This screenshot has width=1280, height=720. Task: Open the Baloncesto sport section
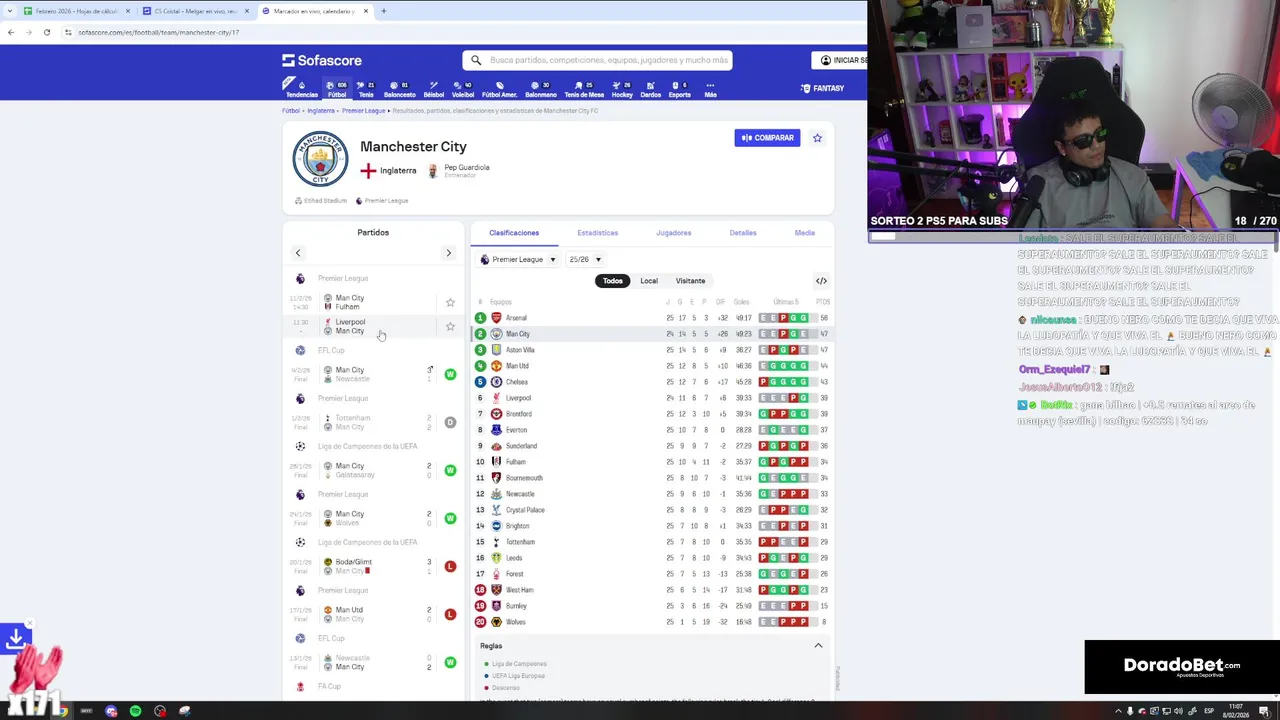[x=399, y=89]
